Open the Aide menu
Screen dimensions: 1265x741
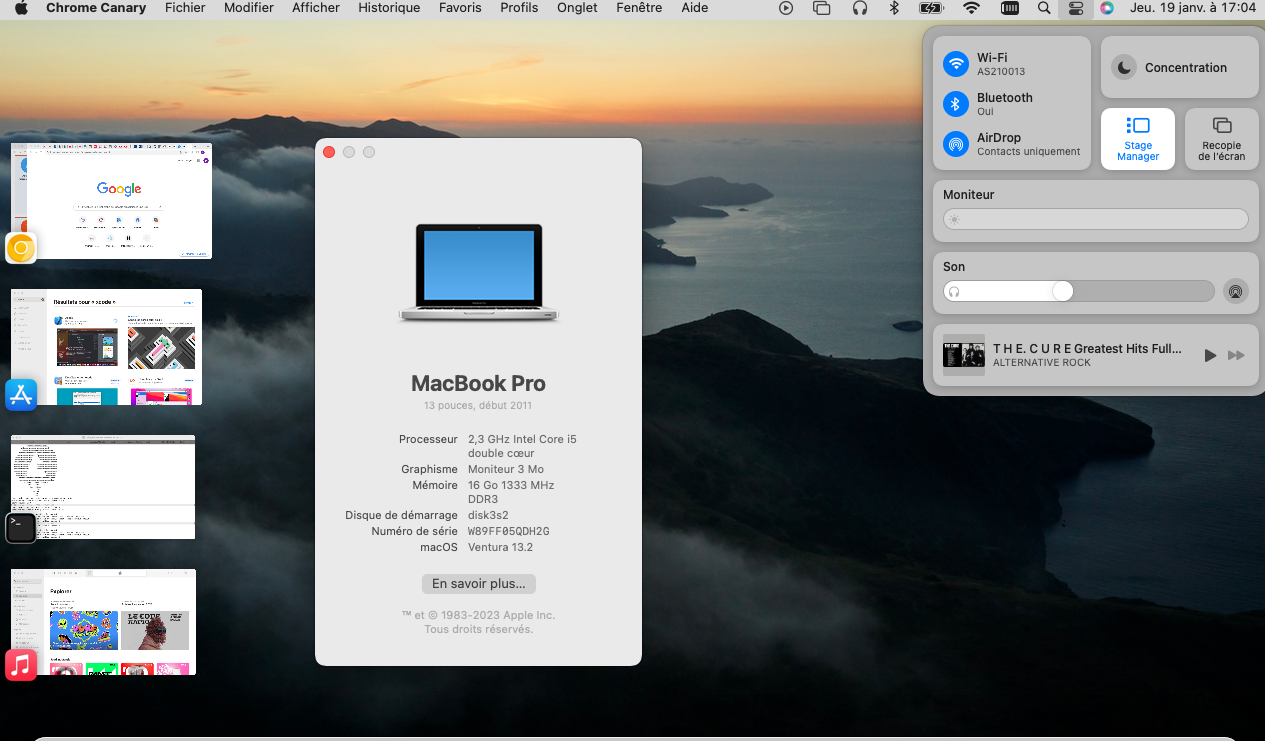pyautogui.click(x=694, y=8)
